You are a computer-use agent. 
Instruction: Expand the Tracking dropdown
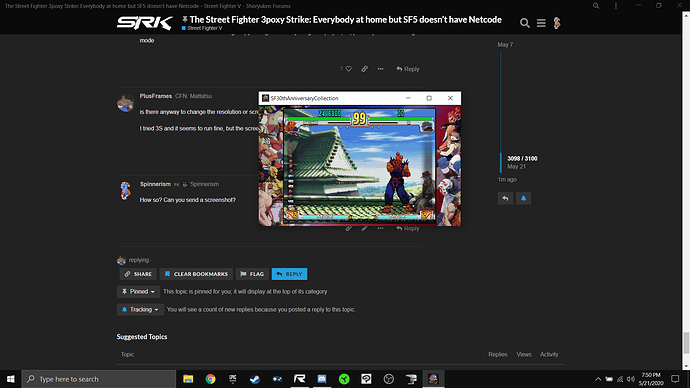(140, 310)
